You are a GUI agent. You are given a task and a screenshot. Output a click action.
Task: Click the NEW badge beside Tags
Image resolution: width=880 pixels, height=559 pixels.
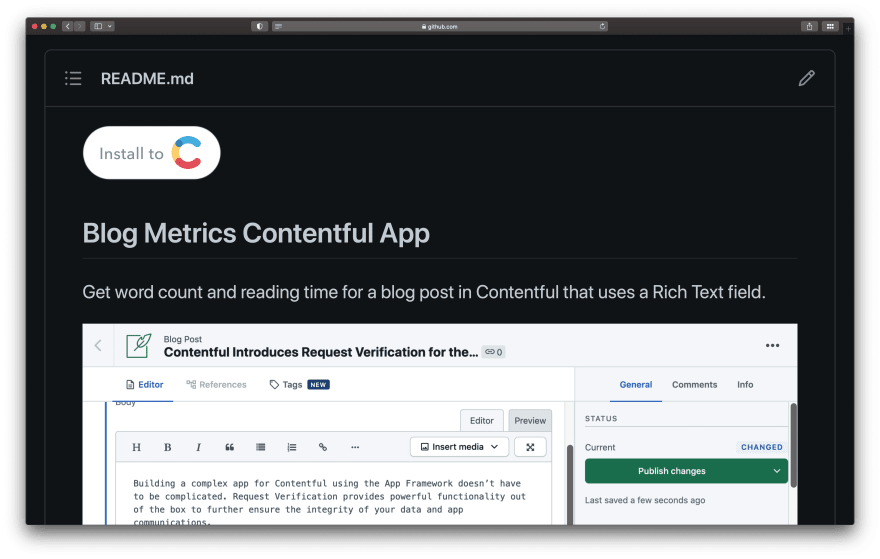[x=318, y=384]
